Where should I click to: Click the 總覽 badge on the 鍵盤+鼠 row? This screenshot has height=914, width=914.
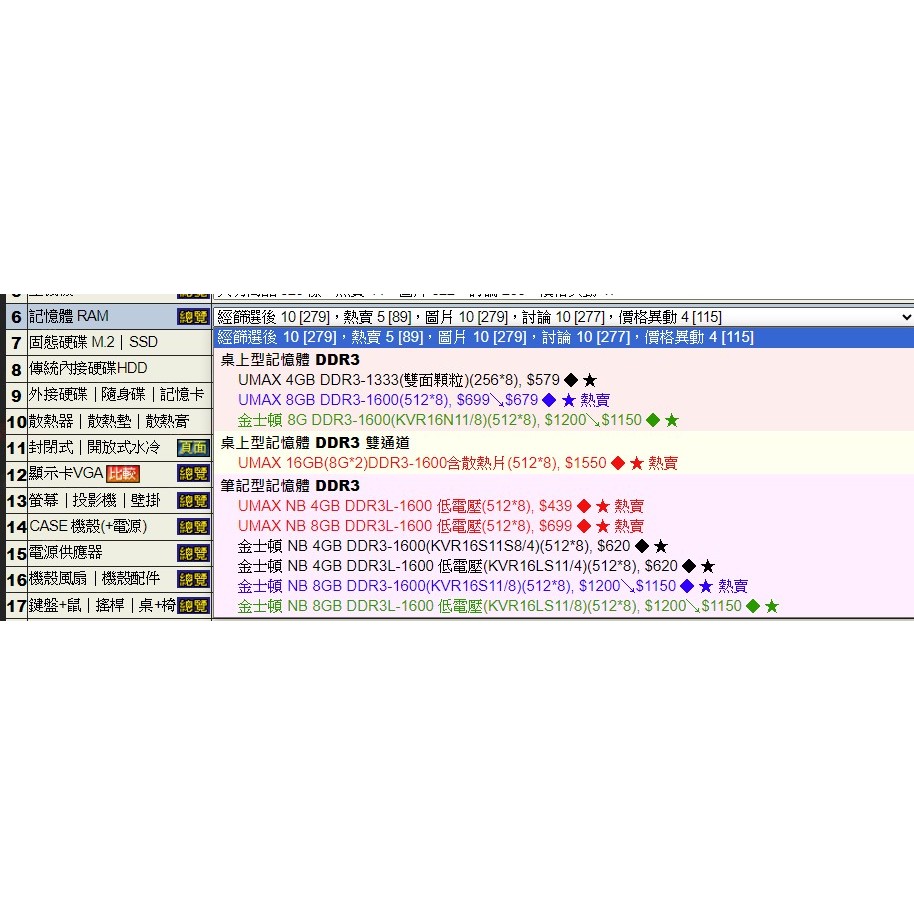pos(193,605)
